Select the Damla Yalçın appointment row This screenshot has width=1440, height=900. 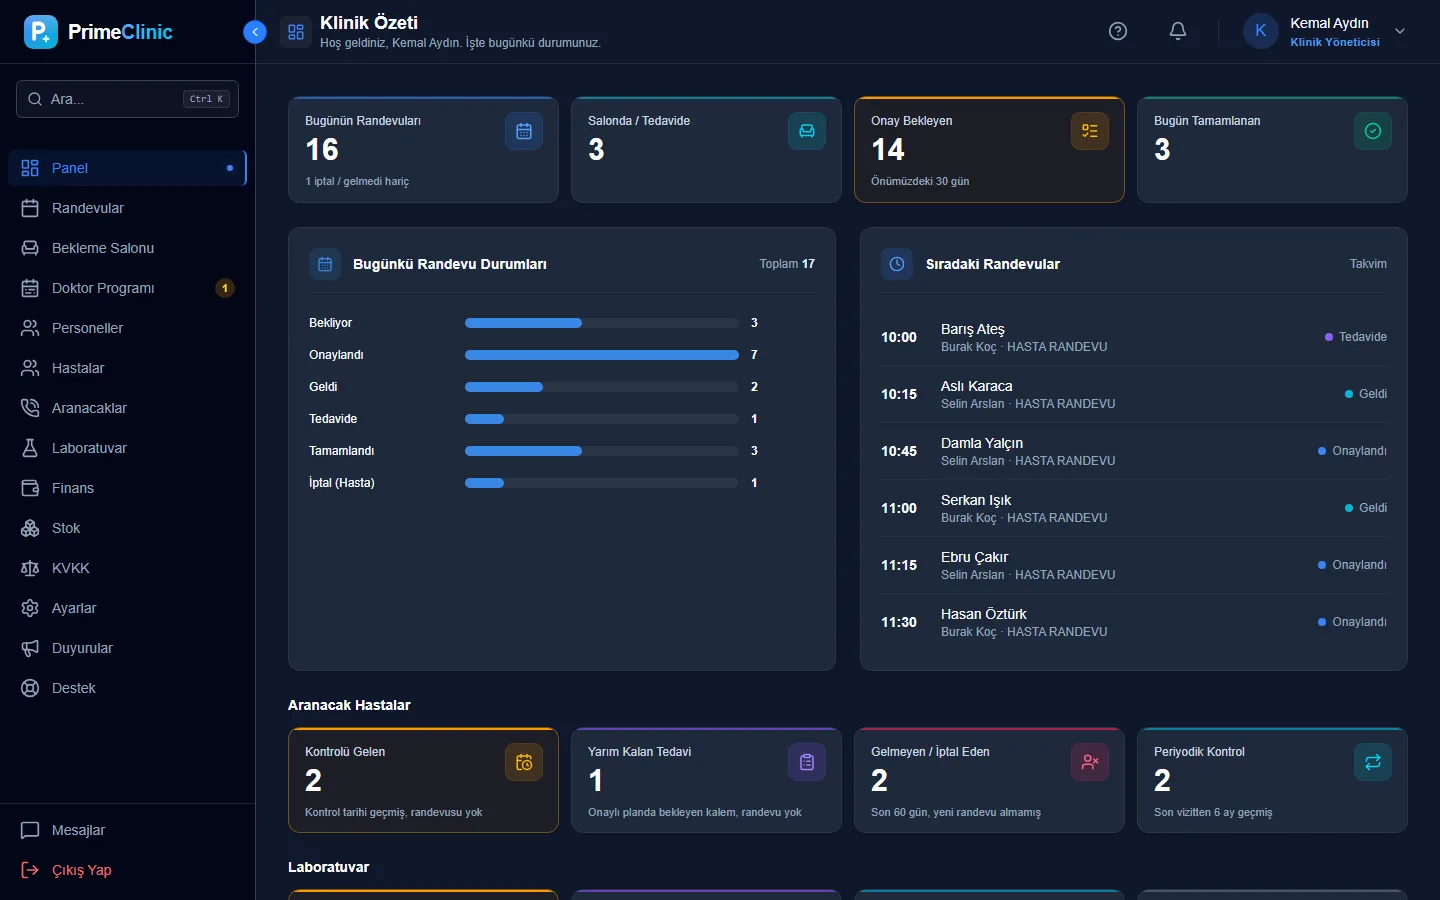1134,451
